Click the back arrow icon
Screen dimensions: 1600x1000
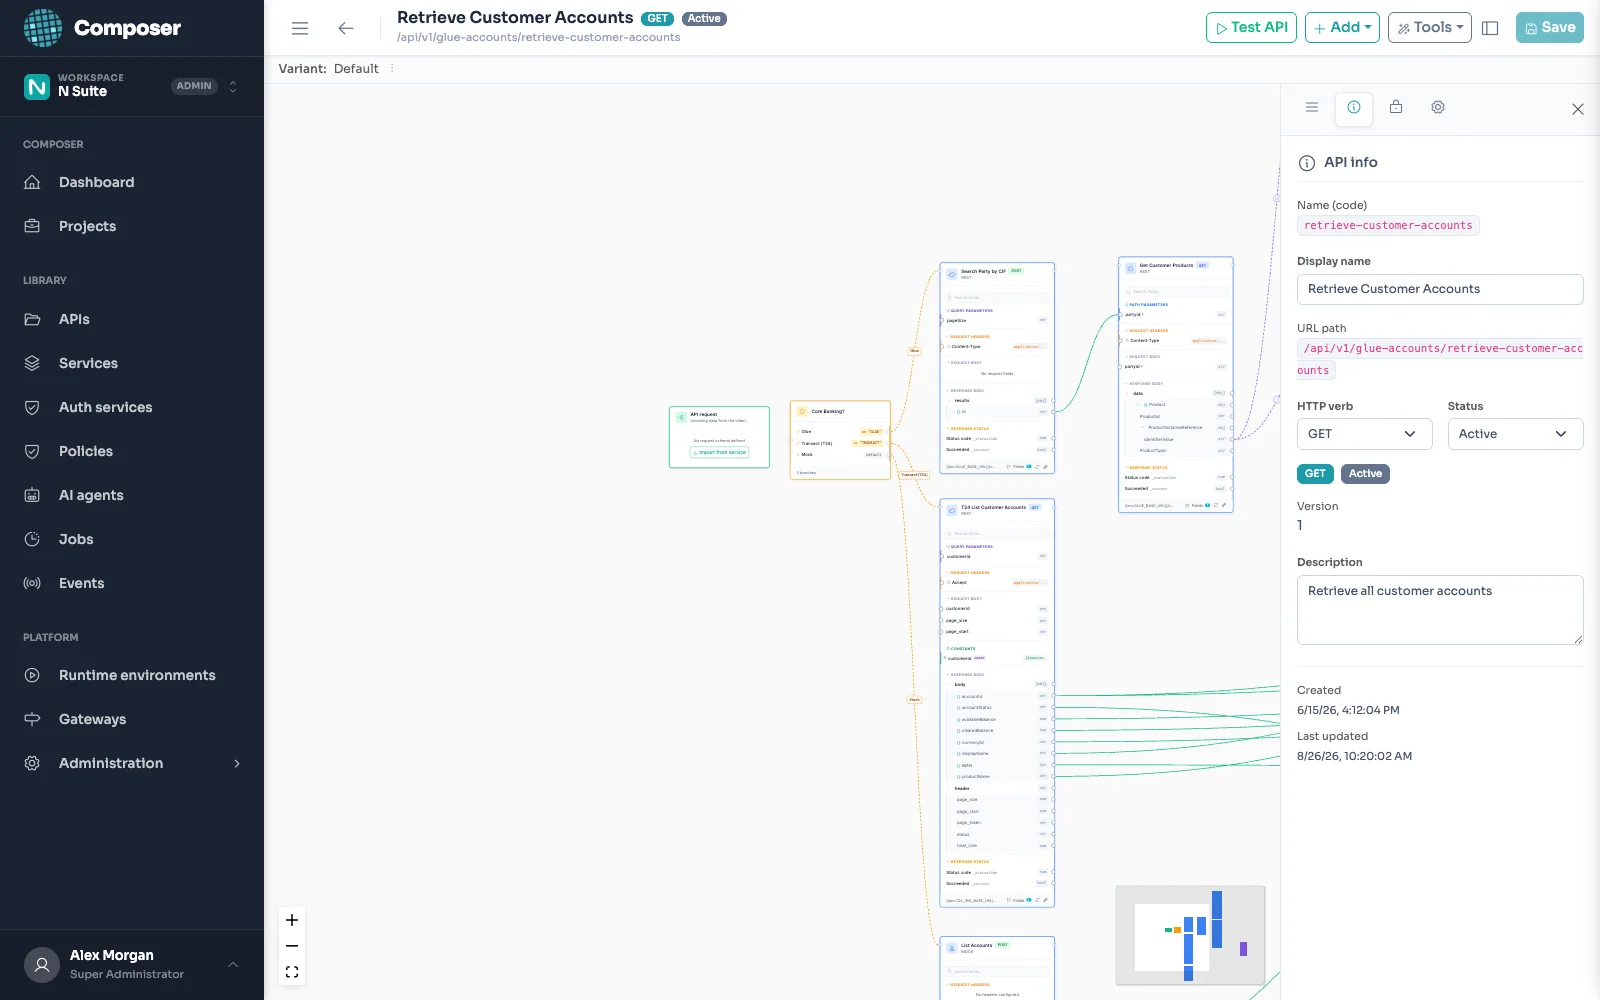tap(346, 28)
